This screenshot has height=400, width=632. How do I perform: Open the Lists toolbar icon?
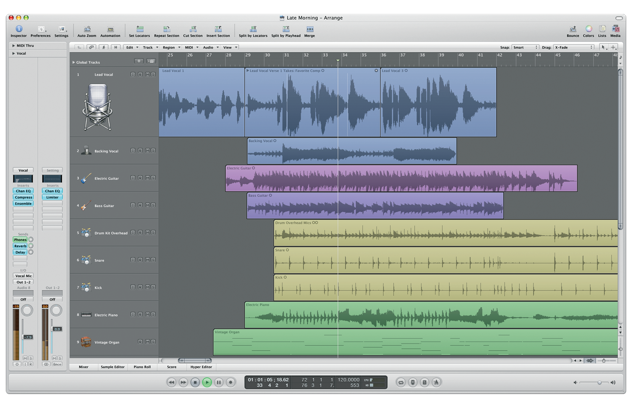point(602,29)
